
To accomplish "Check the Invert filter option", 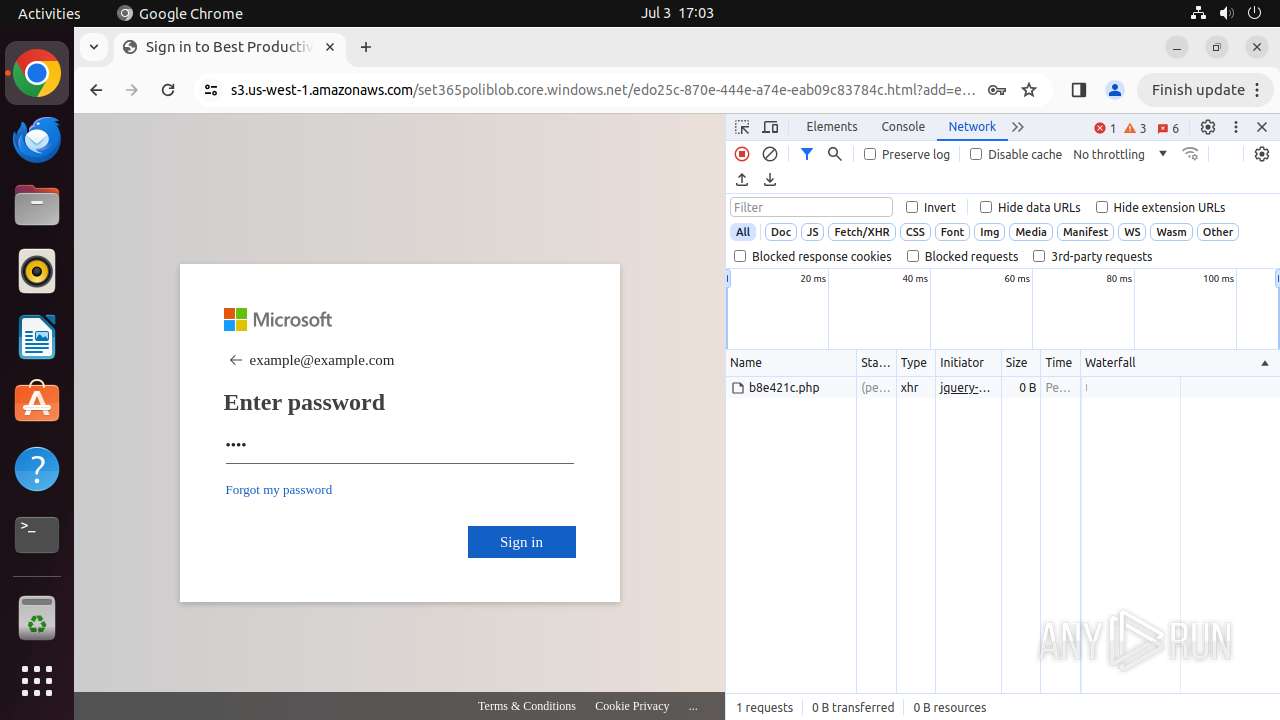I will click(912, 207).
